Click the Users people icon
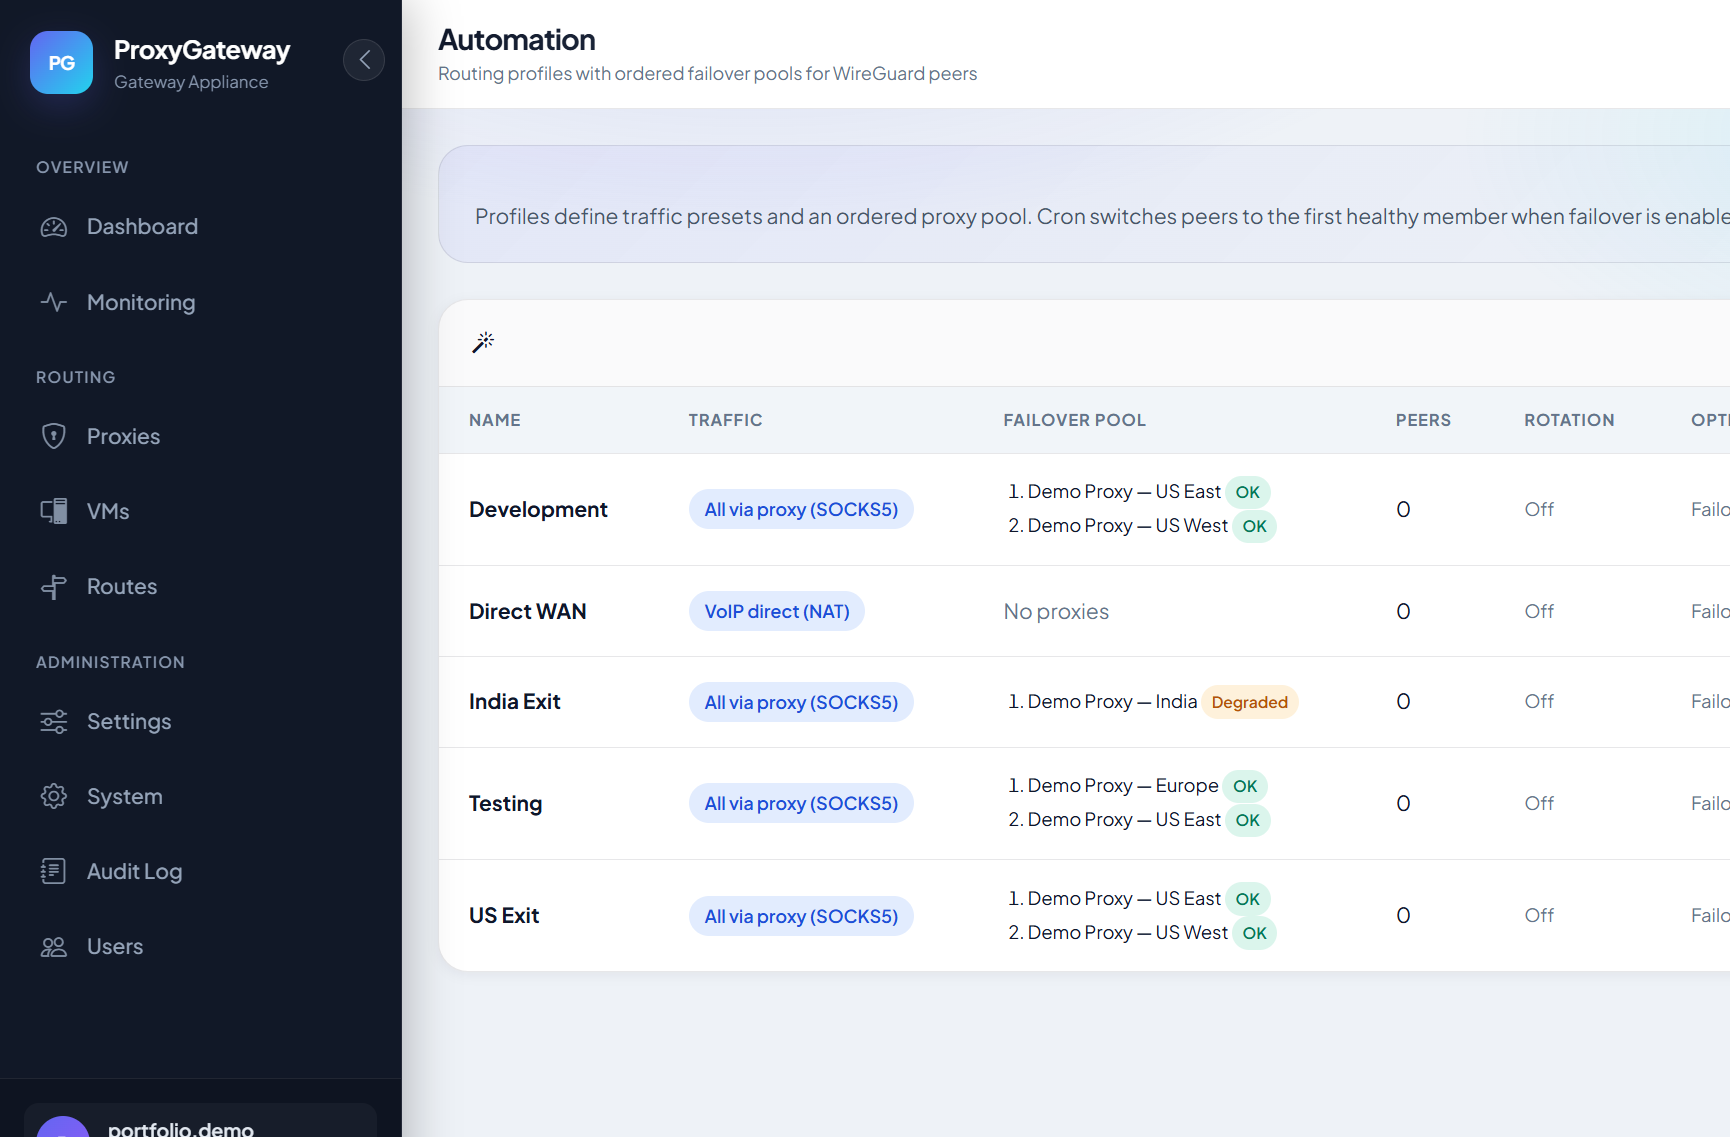The image size is (1730, 1137). 54,946
